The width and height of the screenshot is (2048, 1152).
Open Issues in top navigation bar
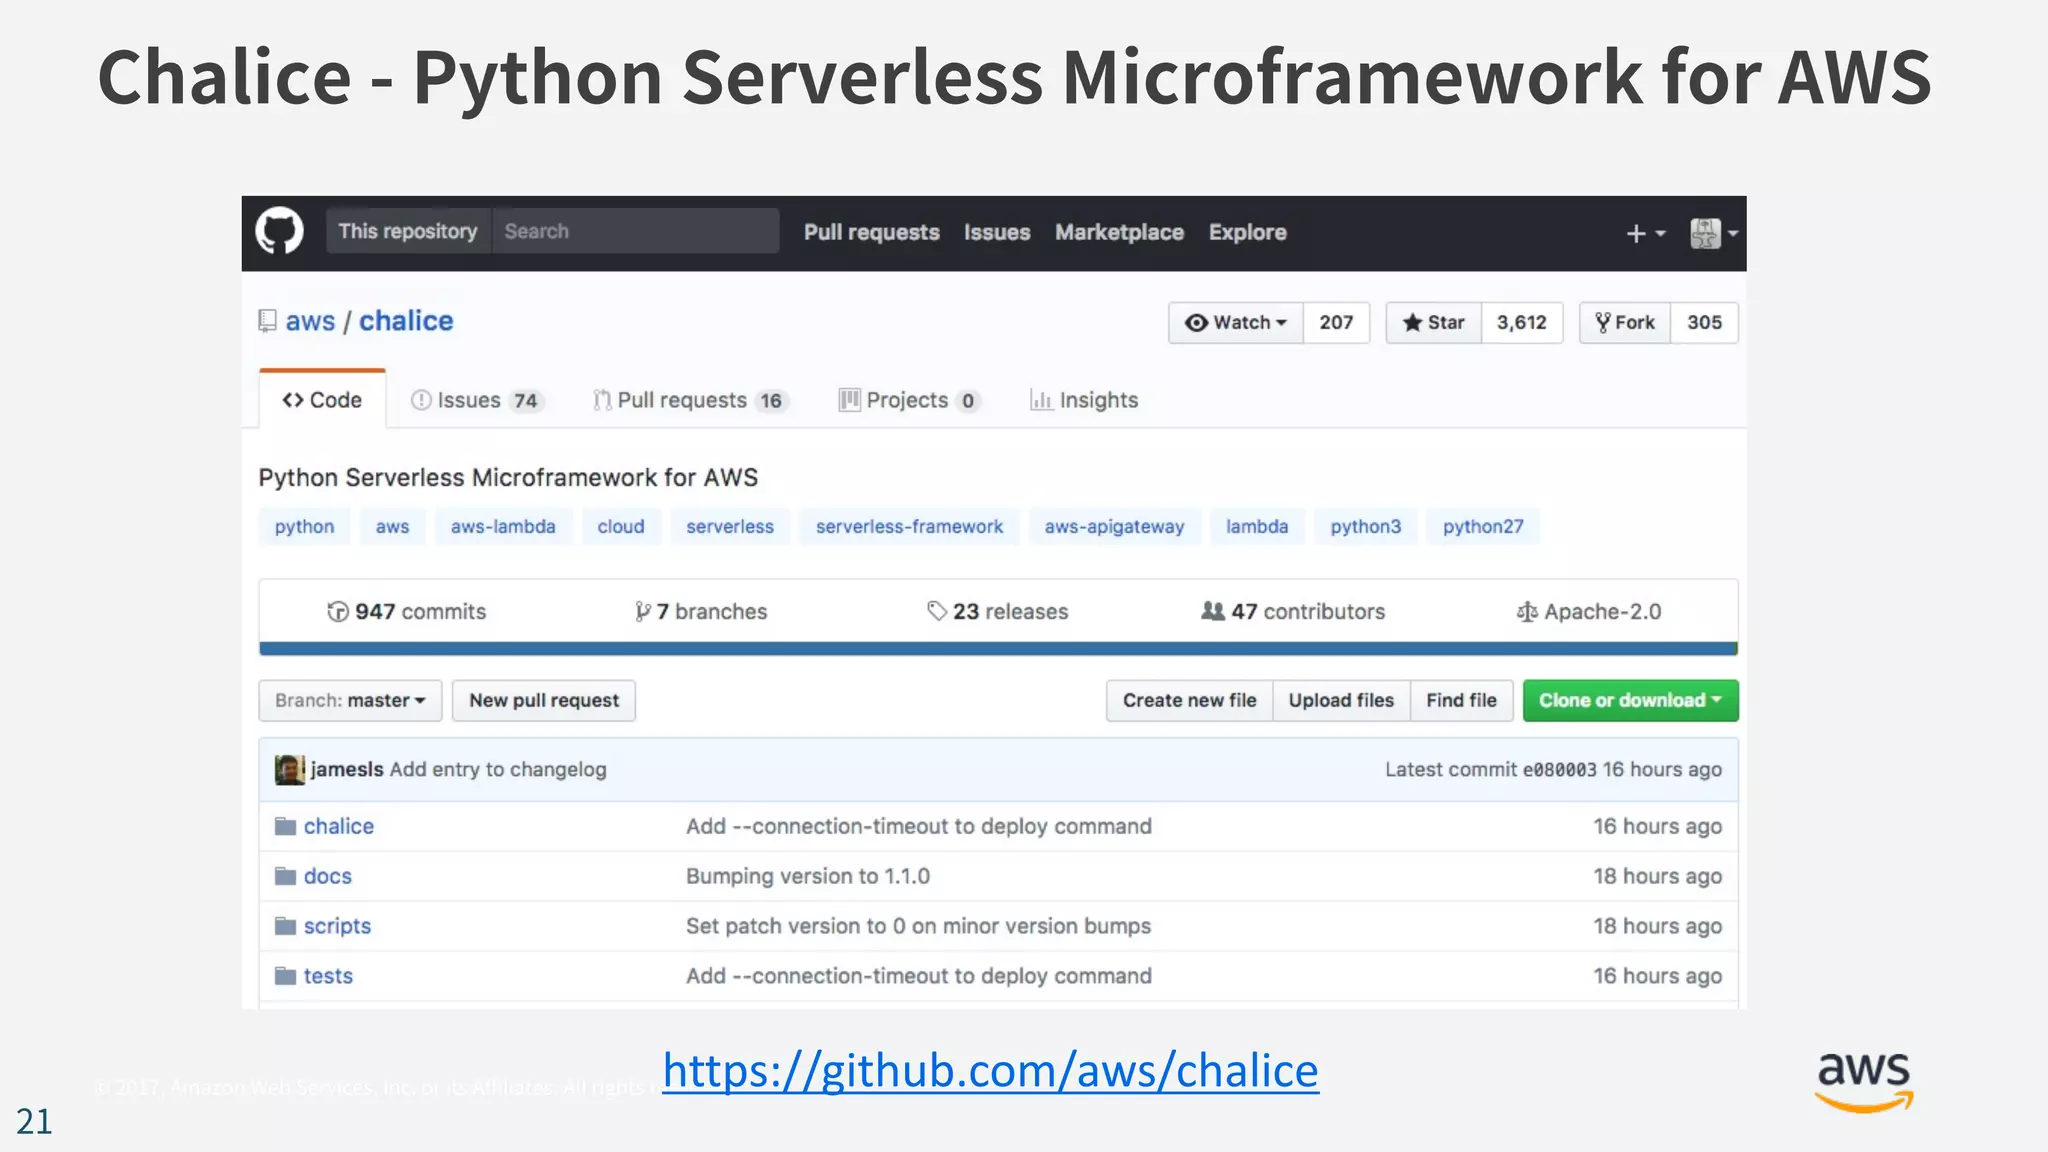(997, 232)
